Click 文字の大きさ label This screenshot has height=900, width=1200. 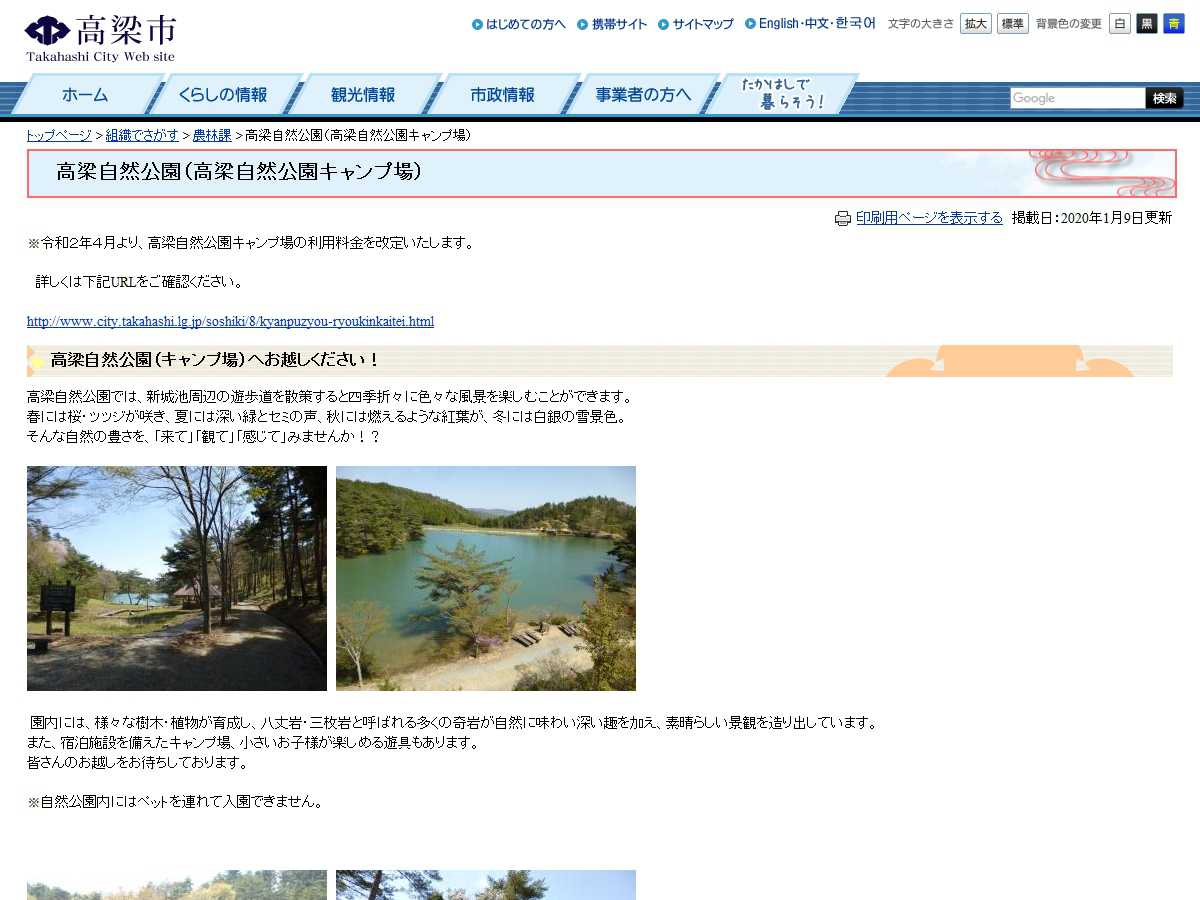pos(921,24)
